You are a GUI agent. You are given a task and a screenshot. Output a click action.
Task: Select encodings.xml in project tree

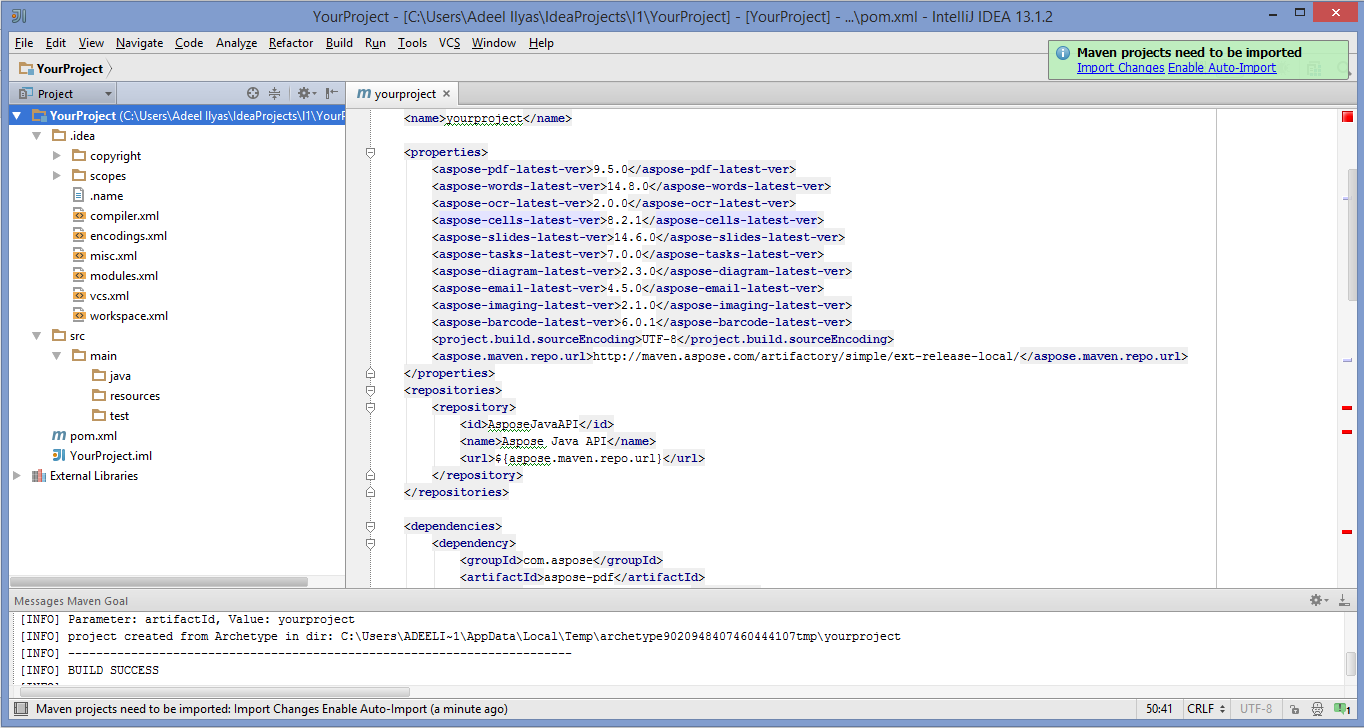[128, 236]
